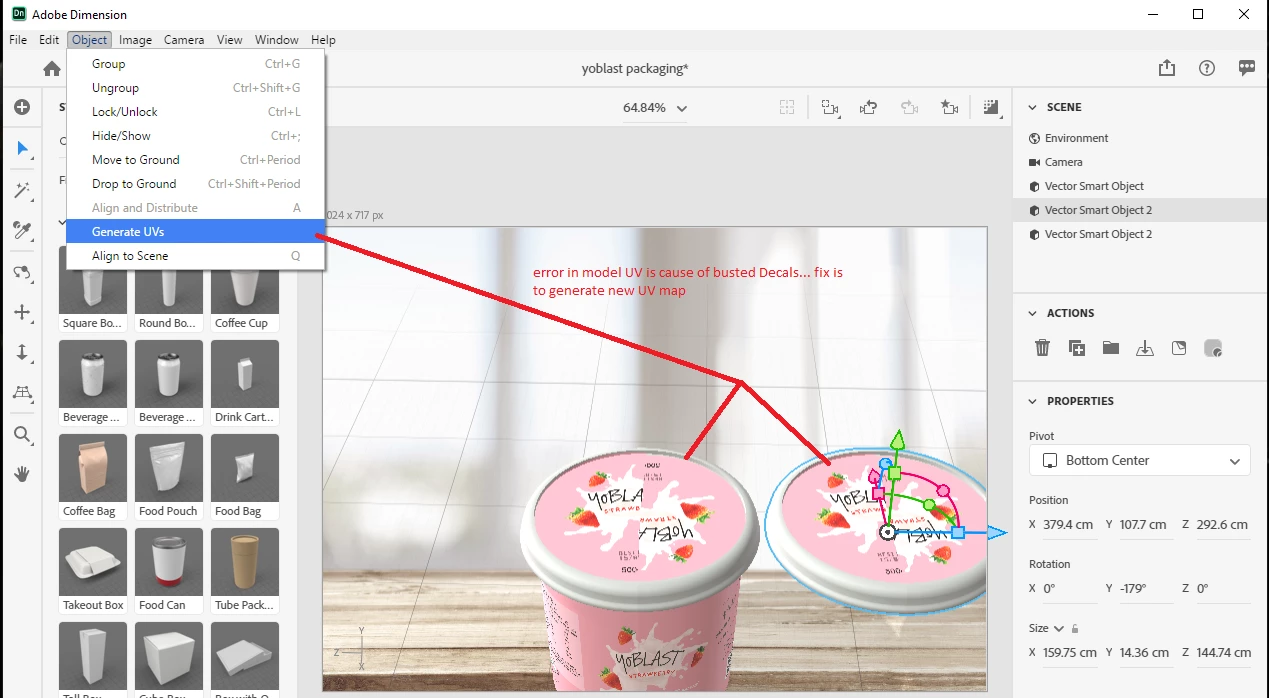The image size is (1269, 698).
Task: Open the Camera menu
Action: click(184, 40)
